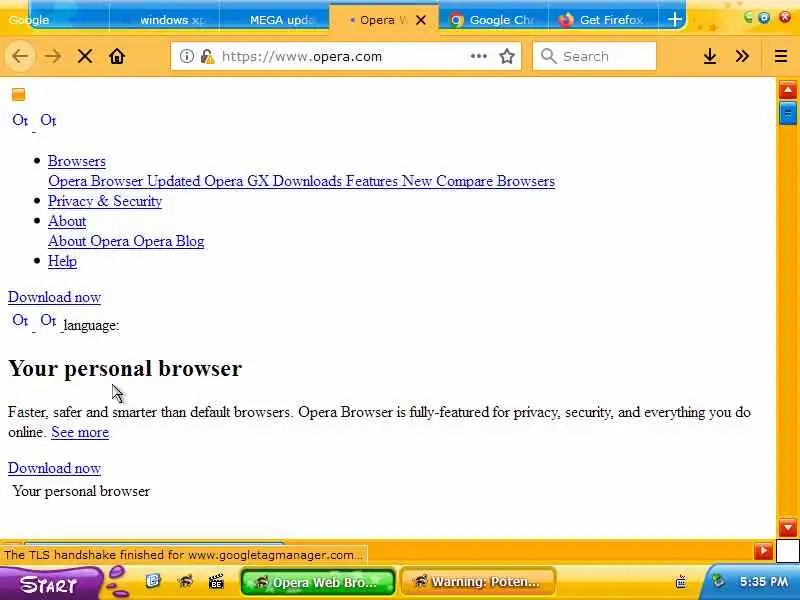Open the Home page icon

(117, 56)
